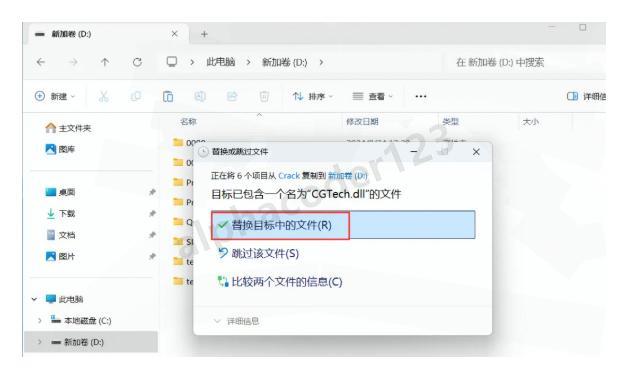Click 此电脑 in the address breadcrumb
Viewport: 629px width, 380px height.
click(x=221, y=62)
